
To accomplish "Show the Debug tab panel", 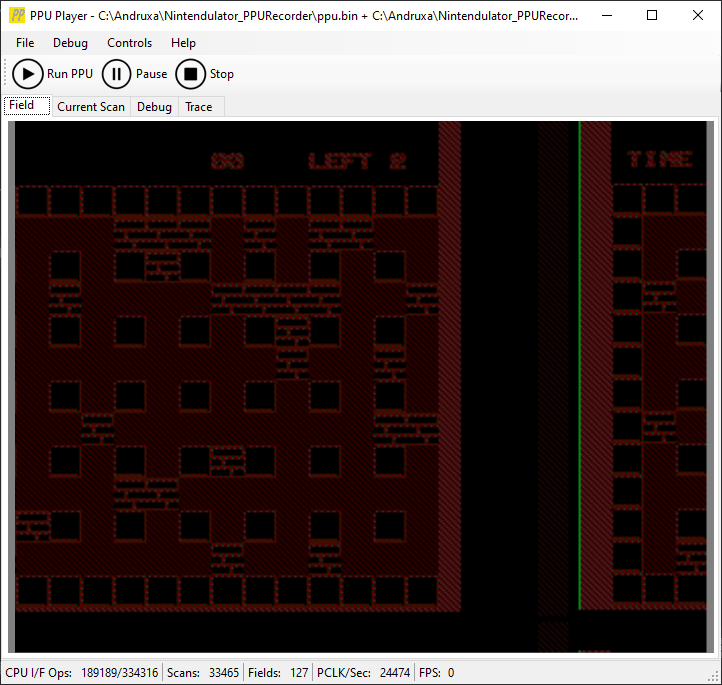I will pyautogui.click(x=154, y=107).
